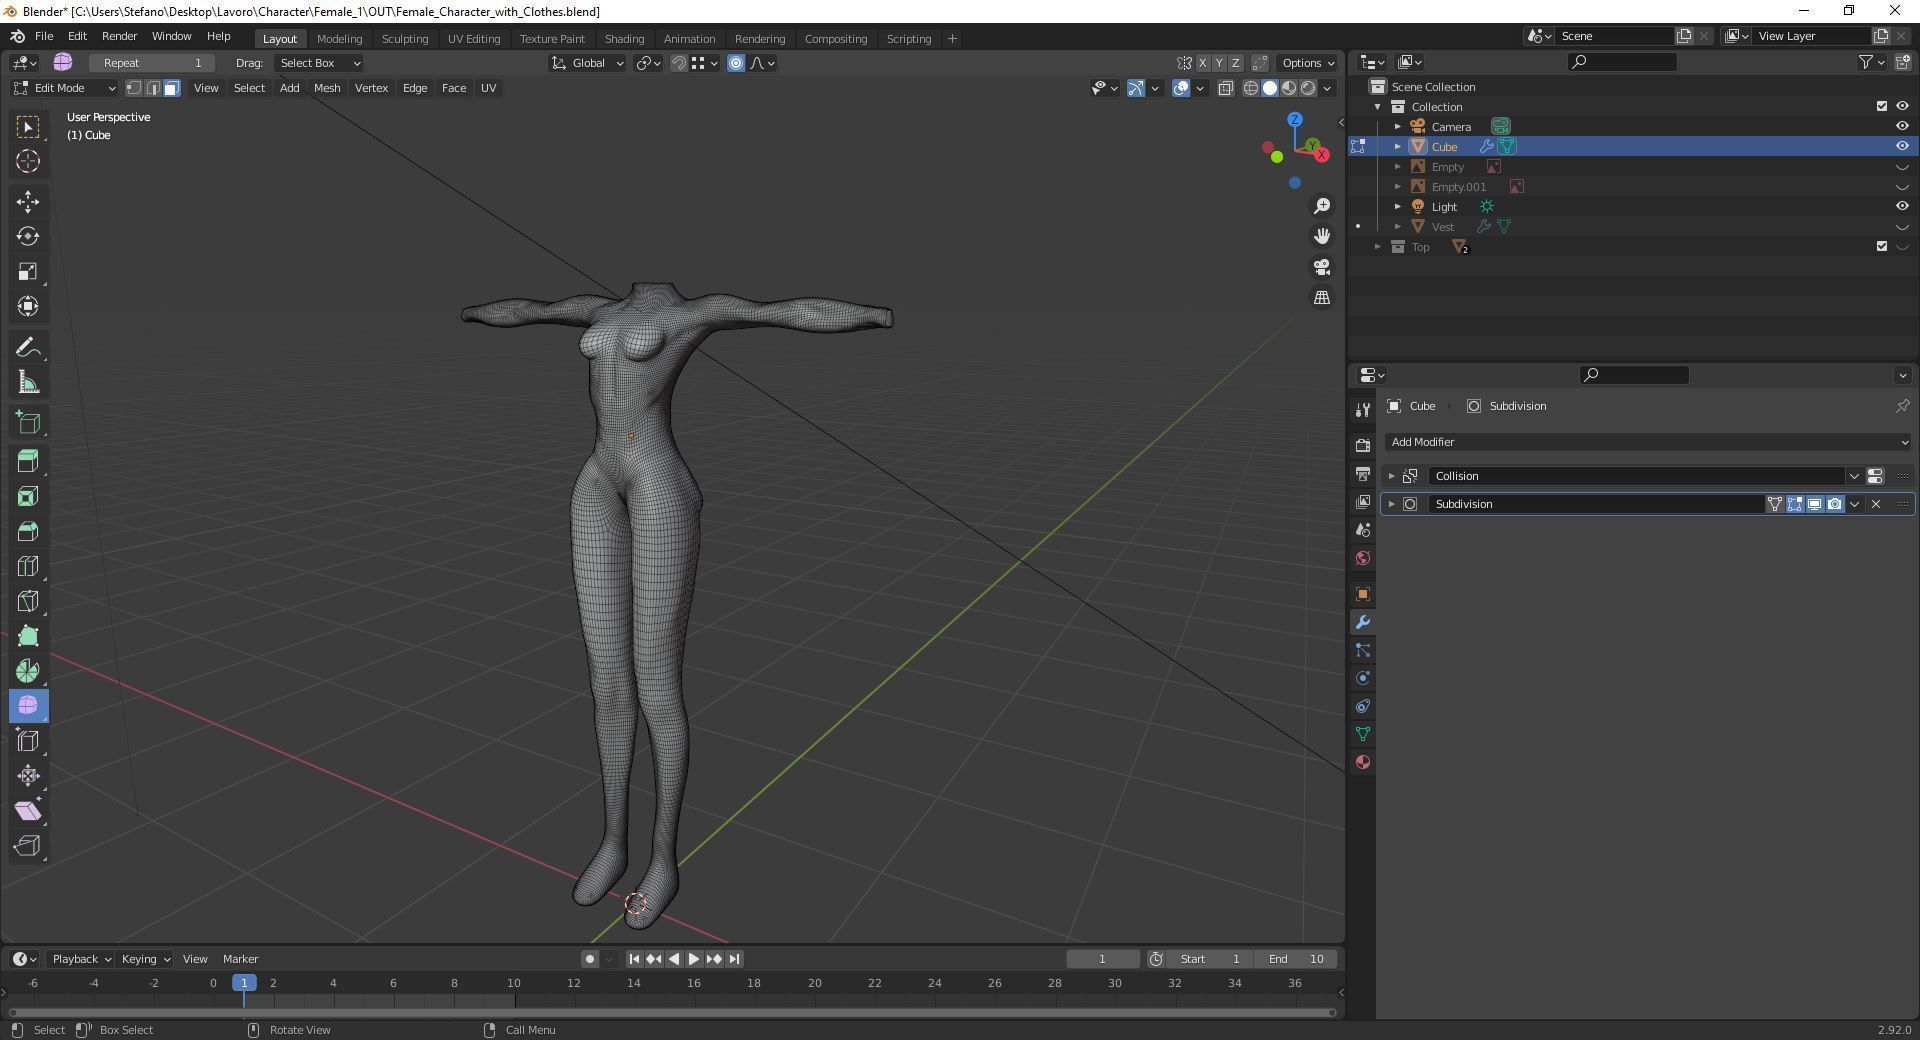
Task: Click the pan view hand icon
Action: pos(1322,236)
